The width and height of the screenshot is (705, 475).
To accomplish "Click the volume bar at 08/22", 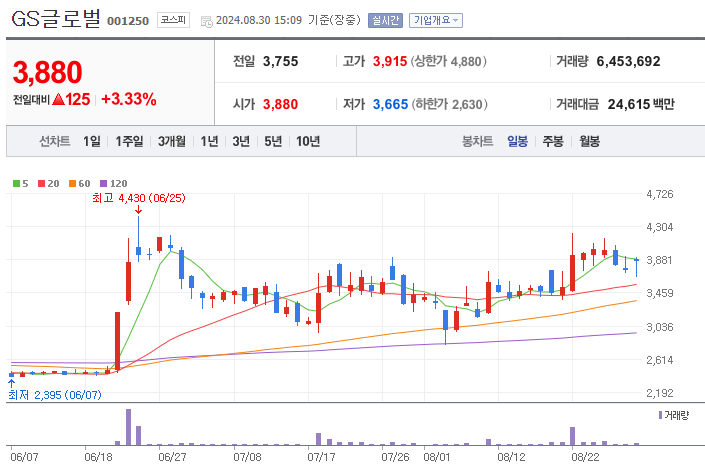I will (x=572, y=436).
